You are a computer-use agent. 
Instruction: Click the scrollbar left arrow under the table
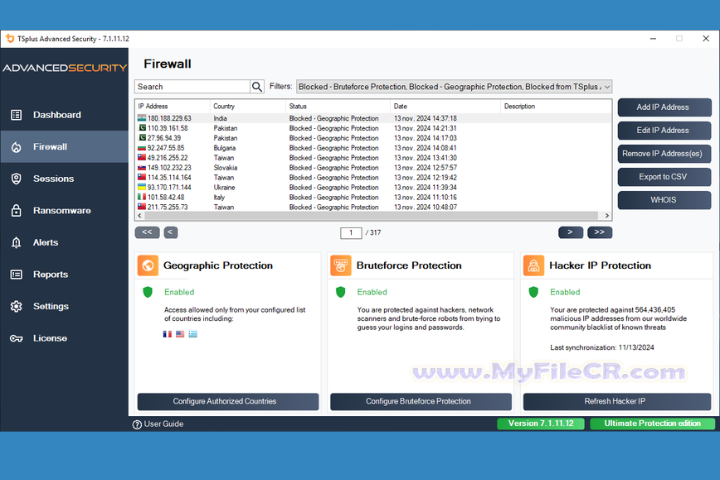[140, 215]
